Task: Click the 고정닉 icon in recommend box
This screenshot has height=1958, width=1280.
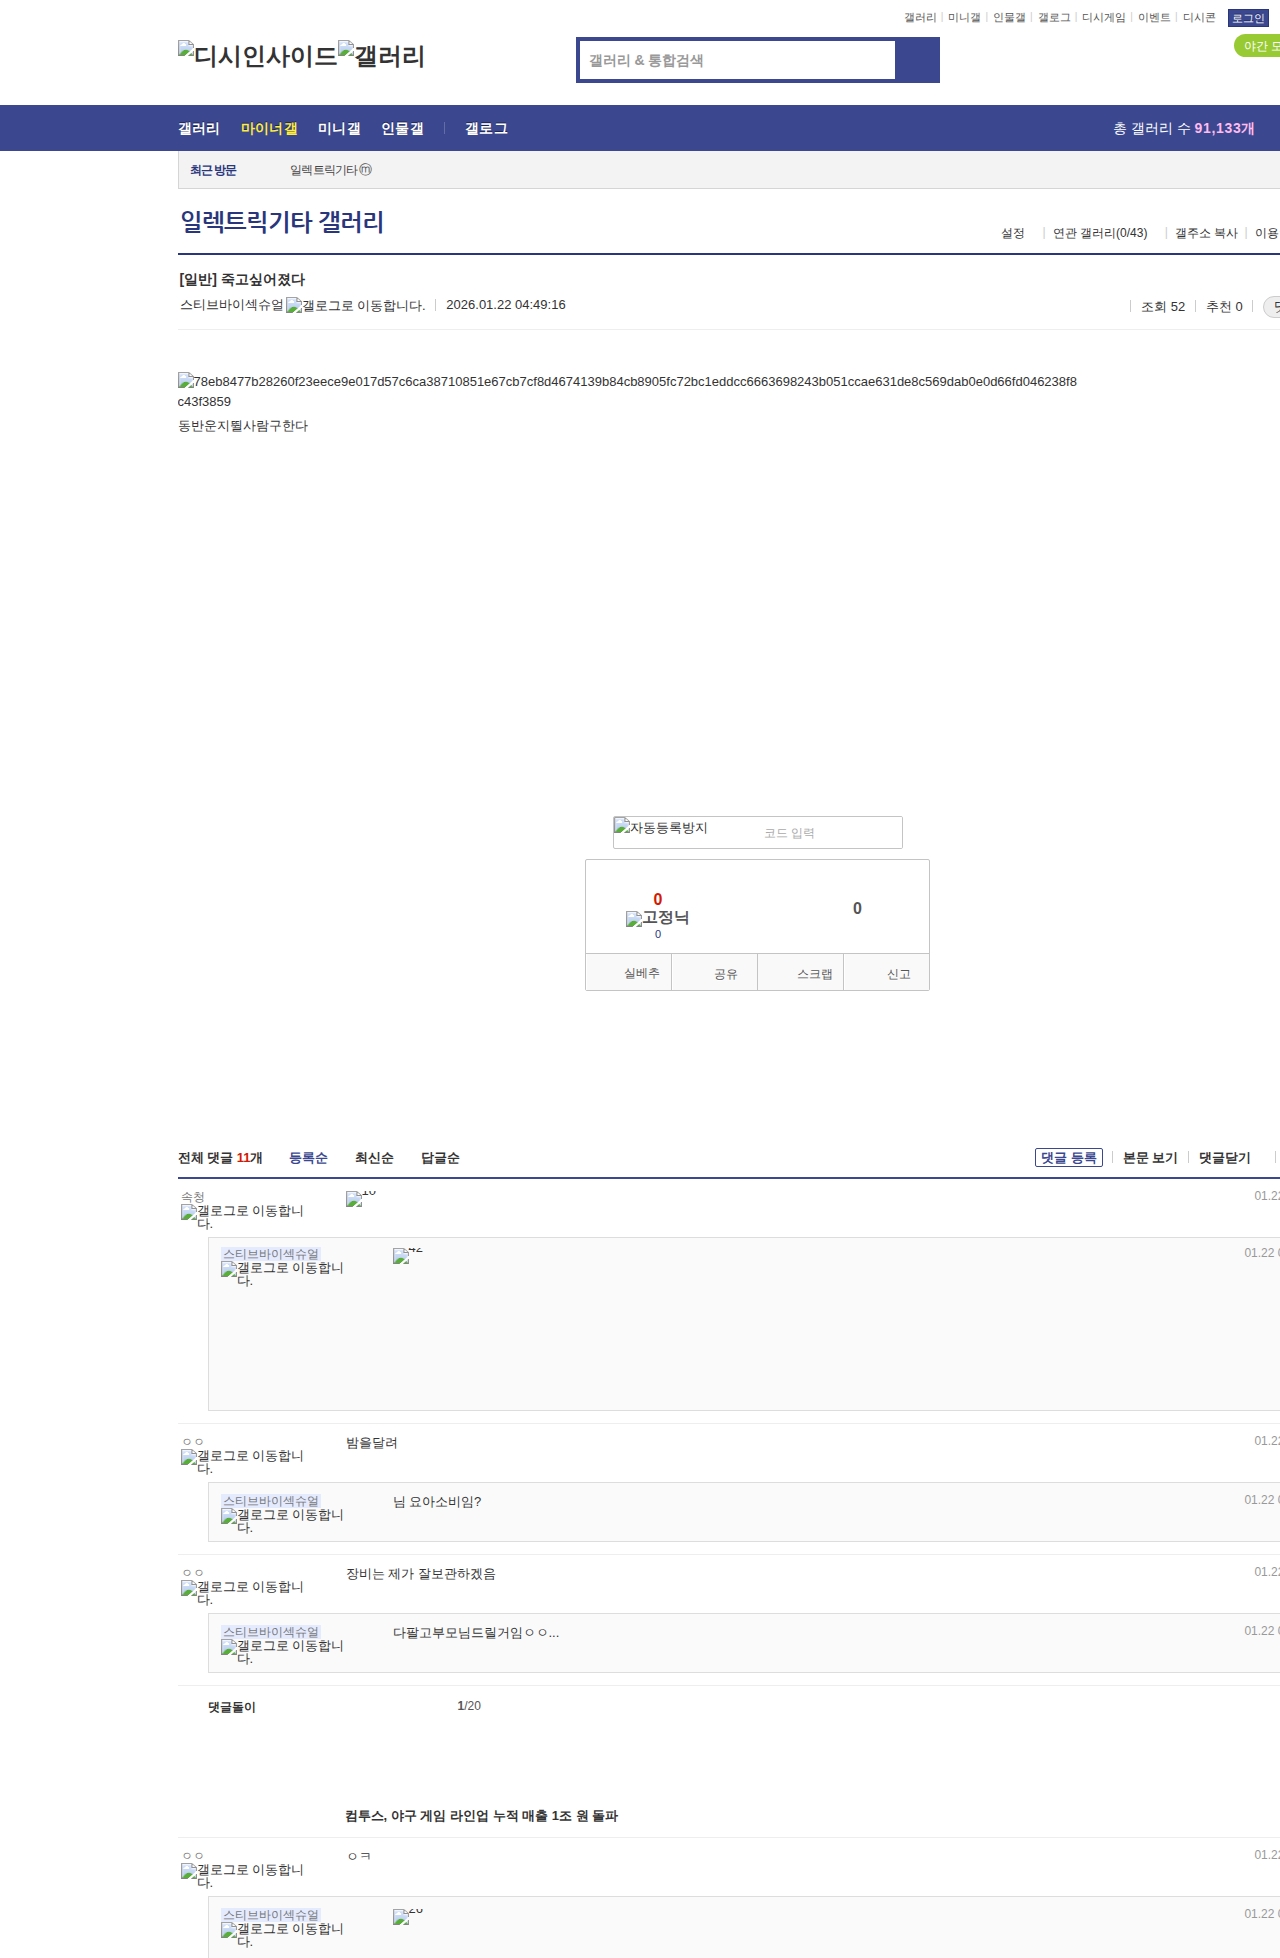Action: coord(657,918)
